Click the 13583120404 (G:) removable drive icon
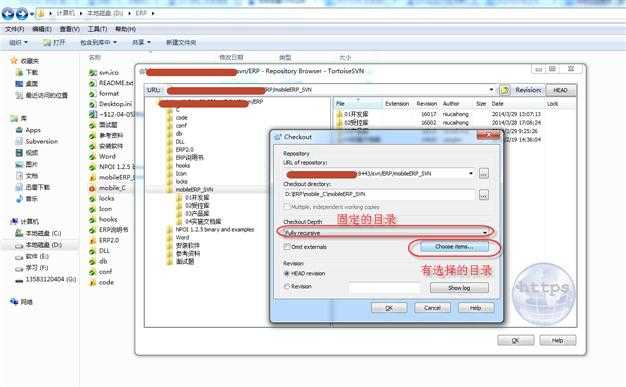The image size is (626, 387). pos(19,280)
